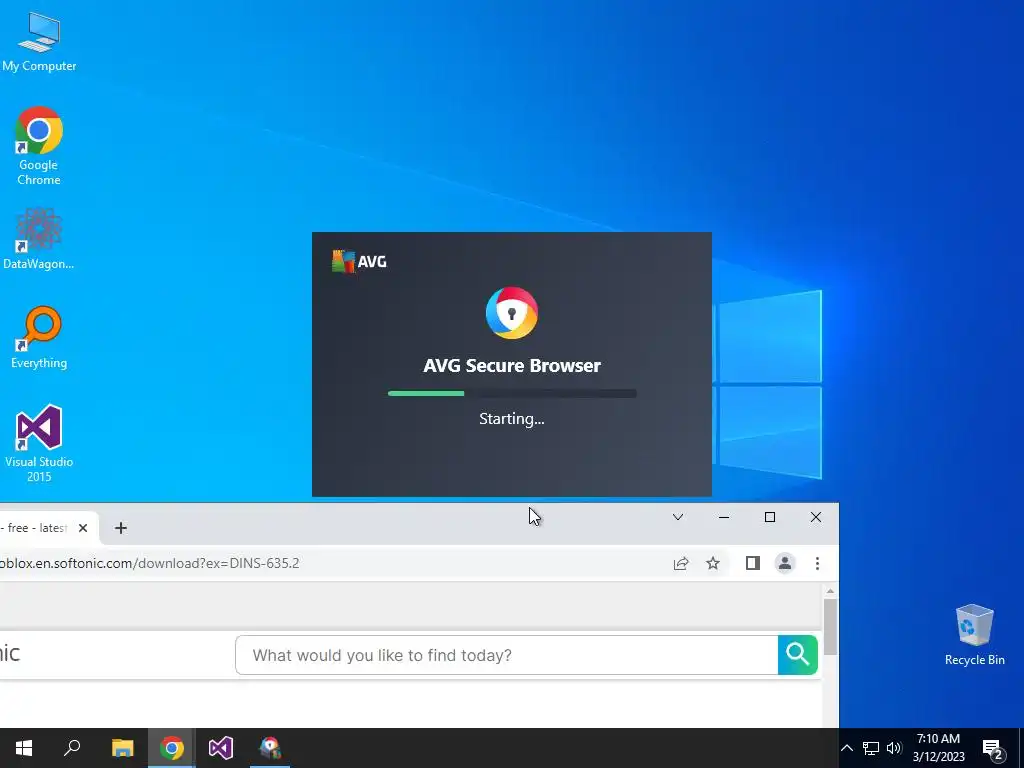
Task: Click the scrollbar up arrow in Chrome
Action: (830, 591)
